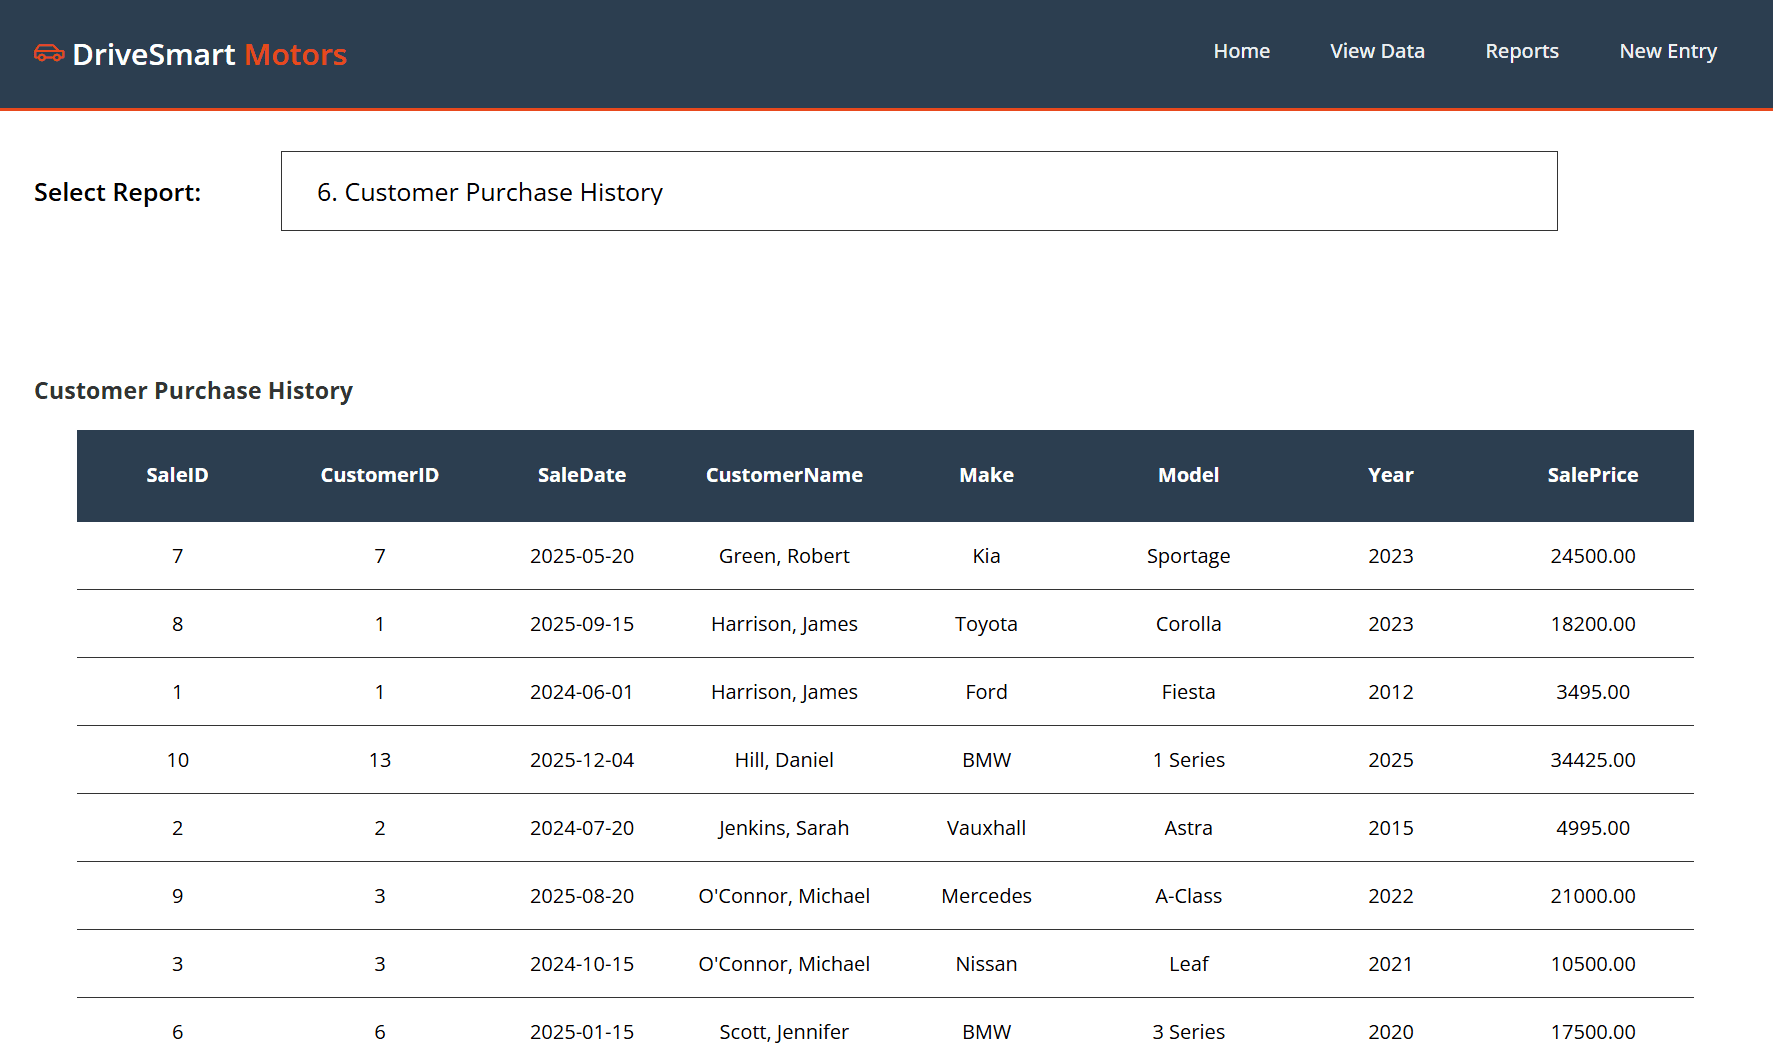Click the year 2012 cell
1773x1056 pixels.
pos(1391,692)
